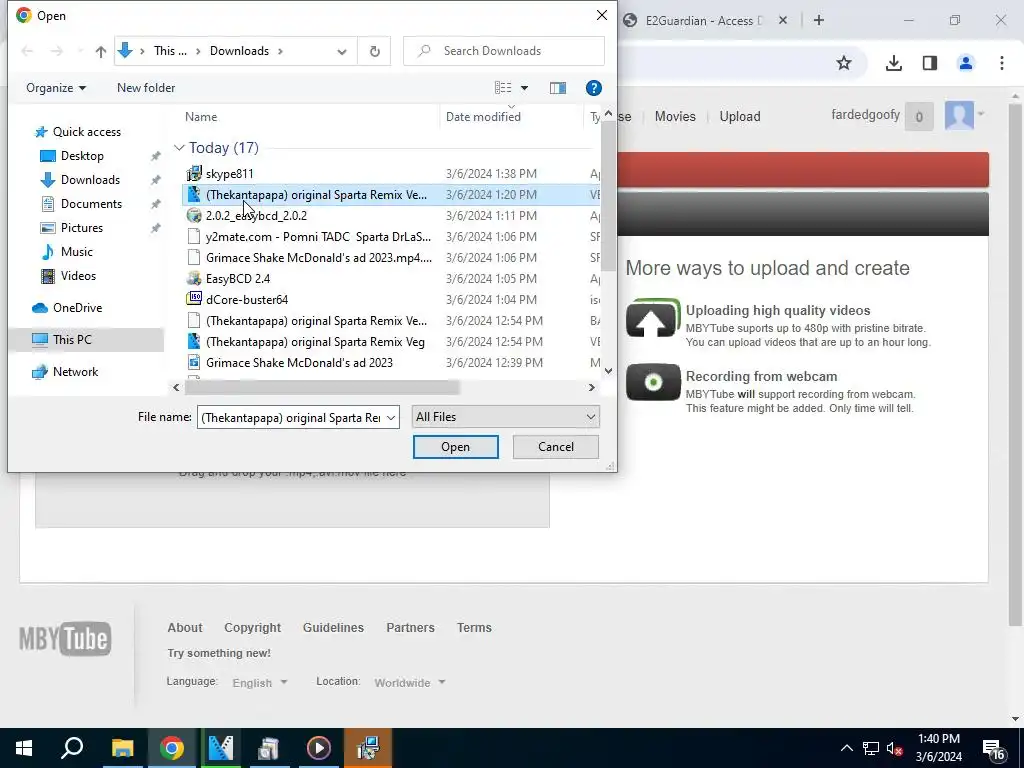The image size is (1024, 768).
Task: Select Downloads in the navigation pane
Action: click(90, 180)
